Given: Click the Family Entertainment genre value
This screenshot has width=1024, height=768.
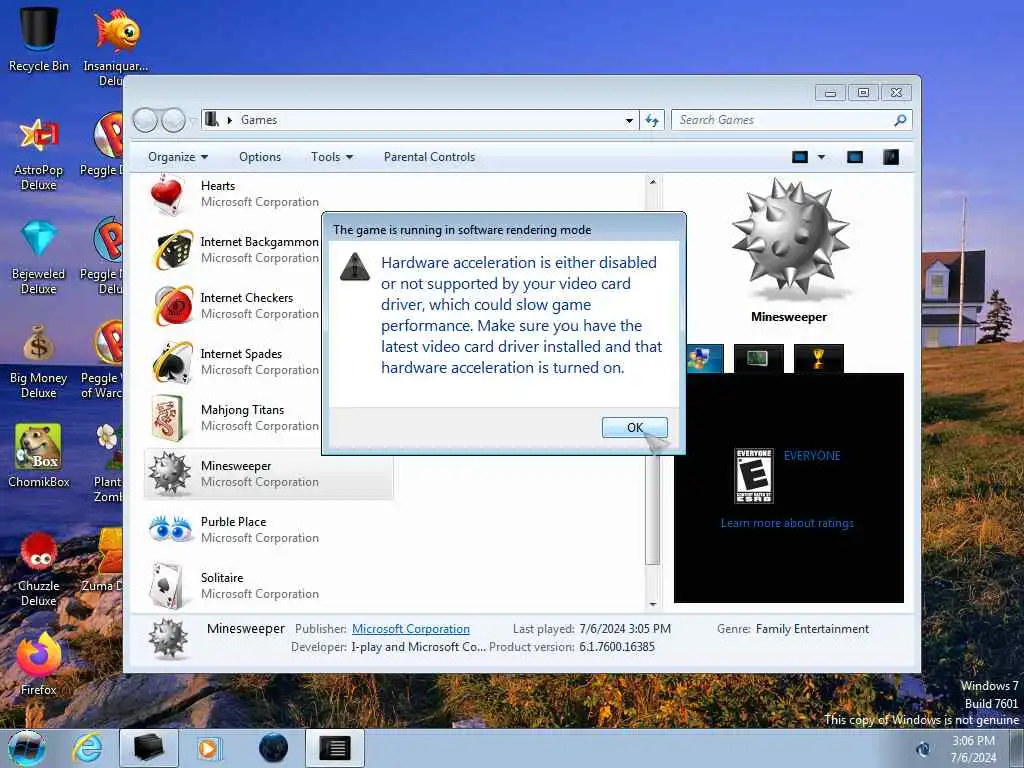Looking at the screenshot, I should pyautogui.click(x=812, y=629).
